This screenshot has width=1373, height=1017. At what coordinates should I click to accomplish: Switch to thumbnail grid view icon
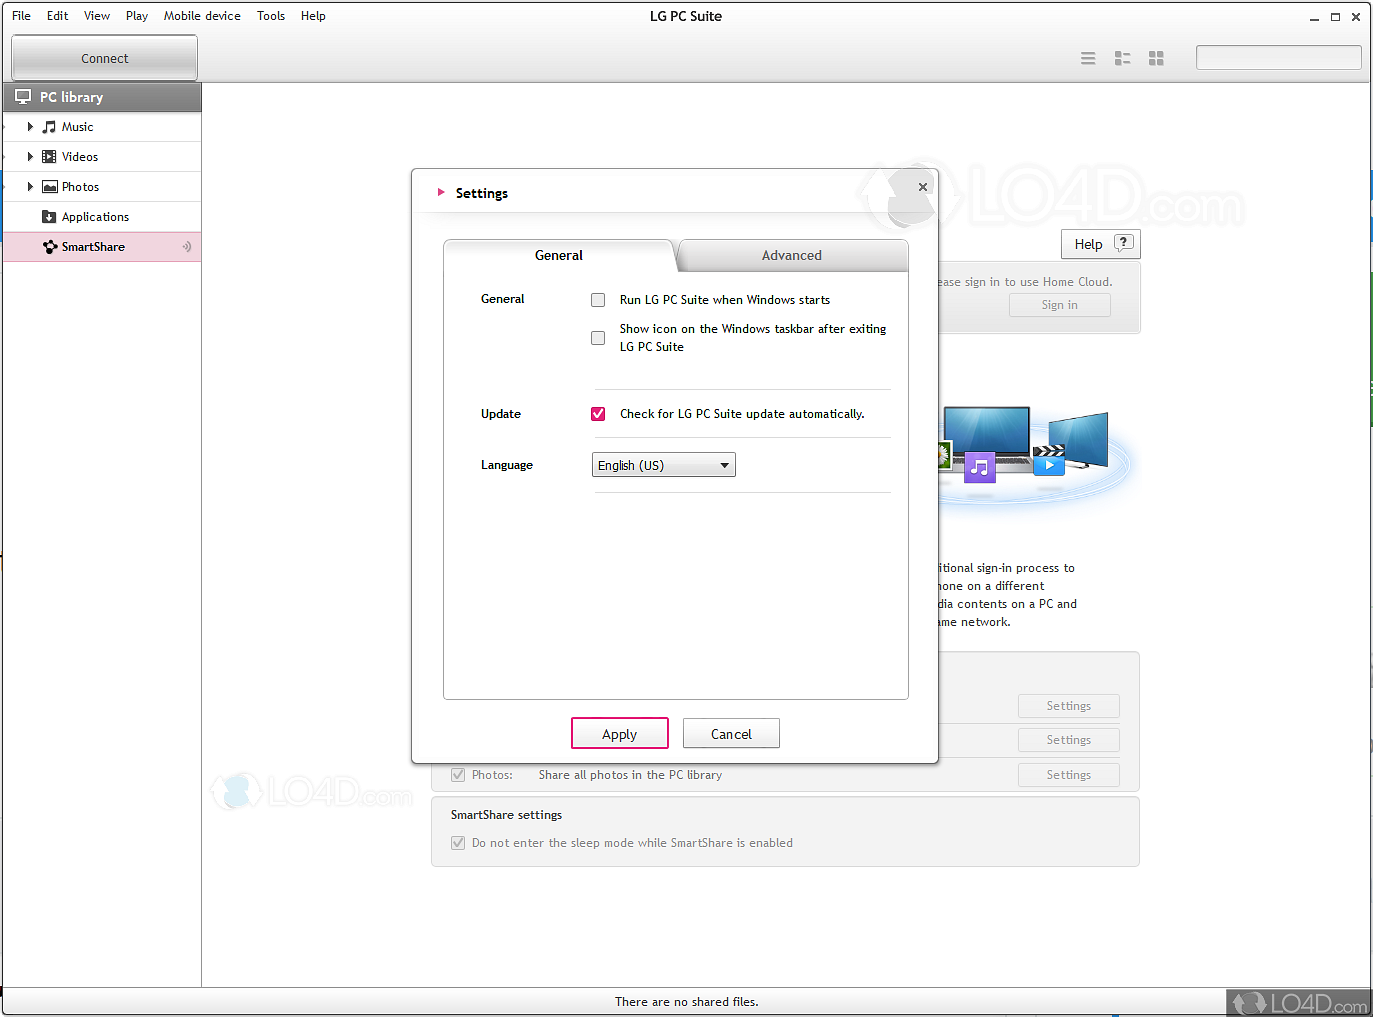(x=1156, y=59)
